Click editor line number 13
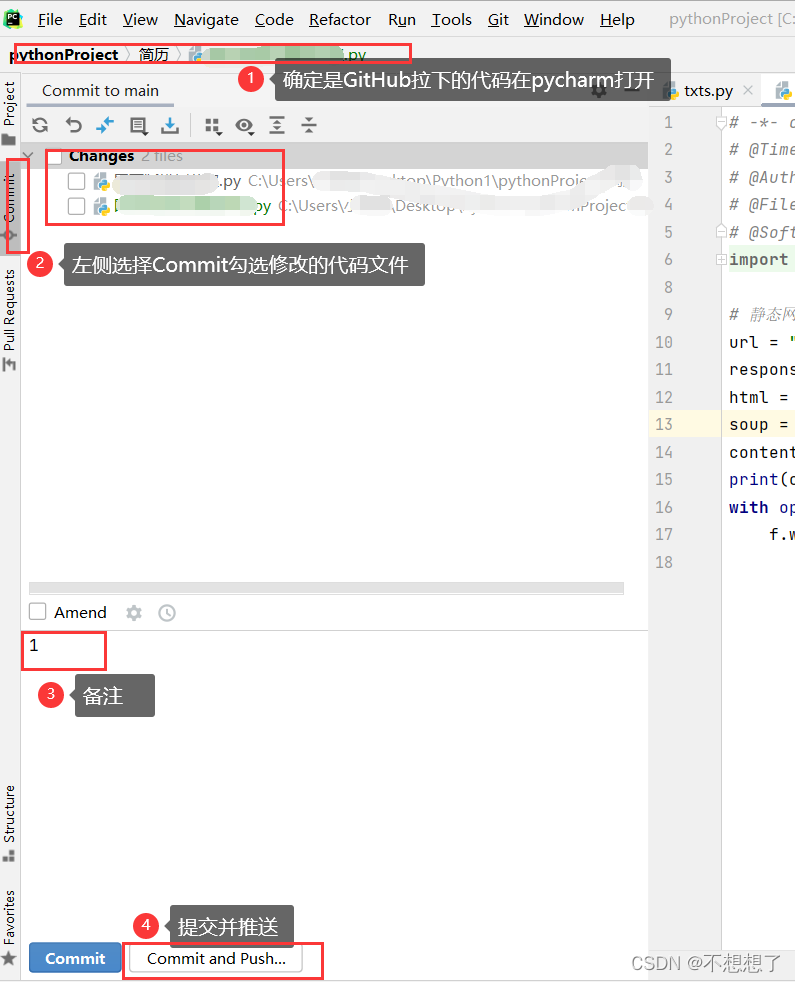The image size is (795, 982). (x=664, y=425)
